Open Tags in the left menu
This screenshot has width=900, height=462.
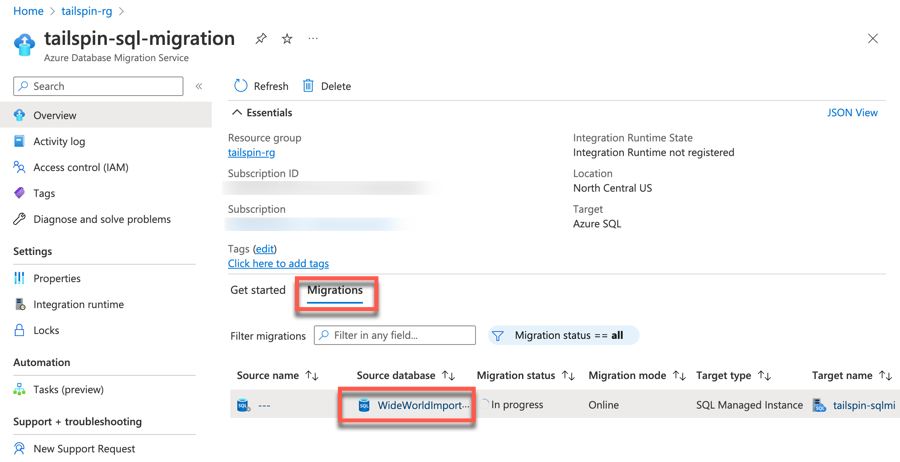pos(44,193)
